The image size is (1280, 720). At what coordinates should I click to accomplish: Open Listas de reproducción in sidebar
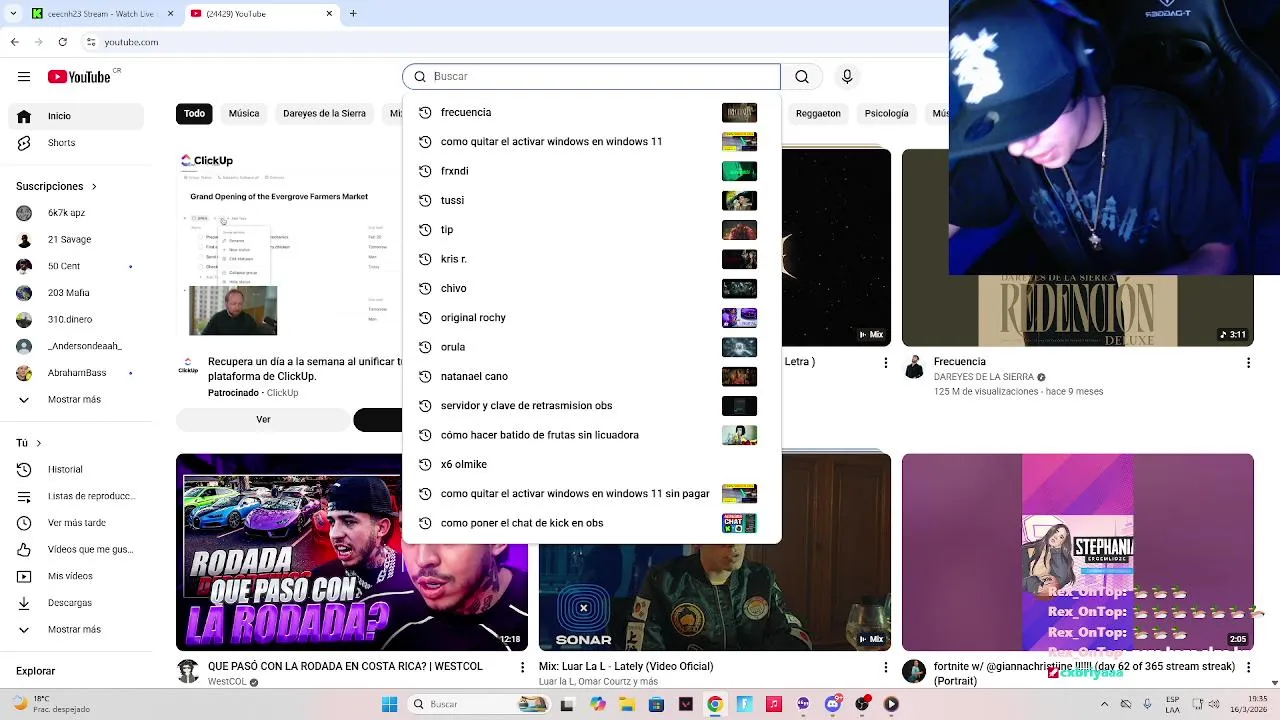pyautogui.click(x=76, y=496)
